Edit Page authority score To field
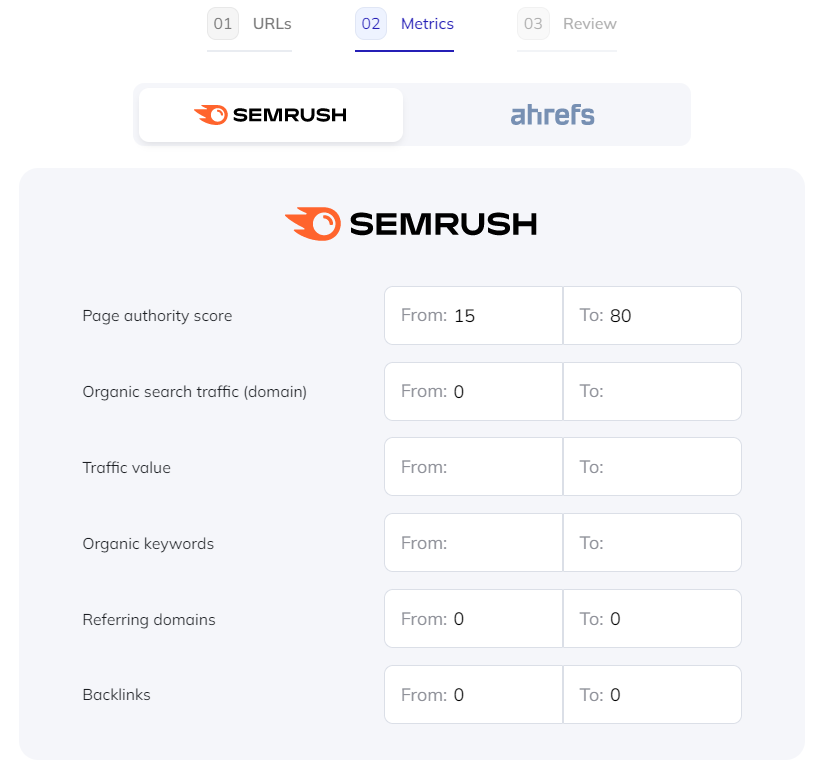The width and height of the screenshot is (825, 779). [x=652, y=316]
